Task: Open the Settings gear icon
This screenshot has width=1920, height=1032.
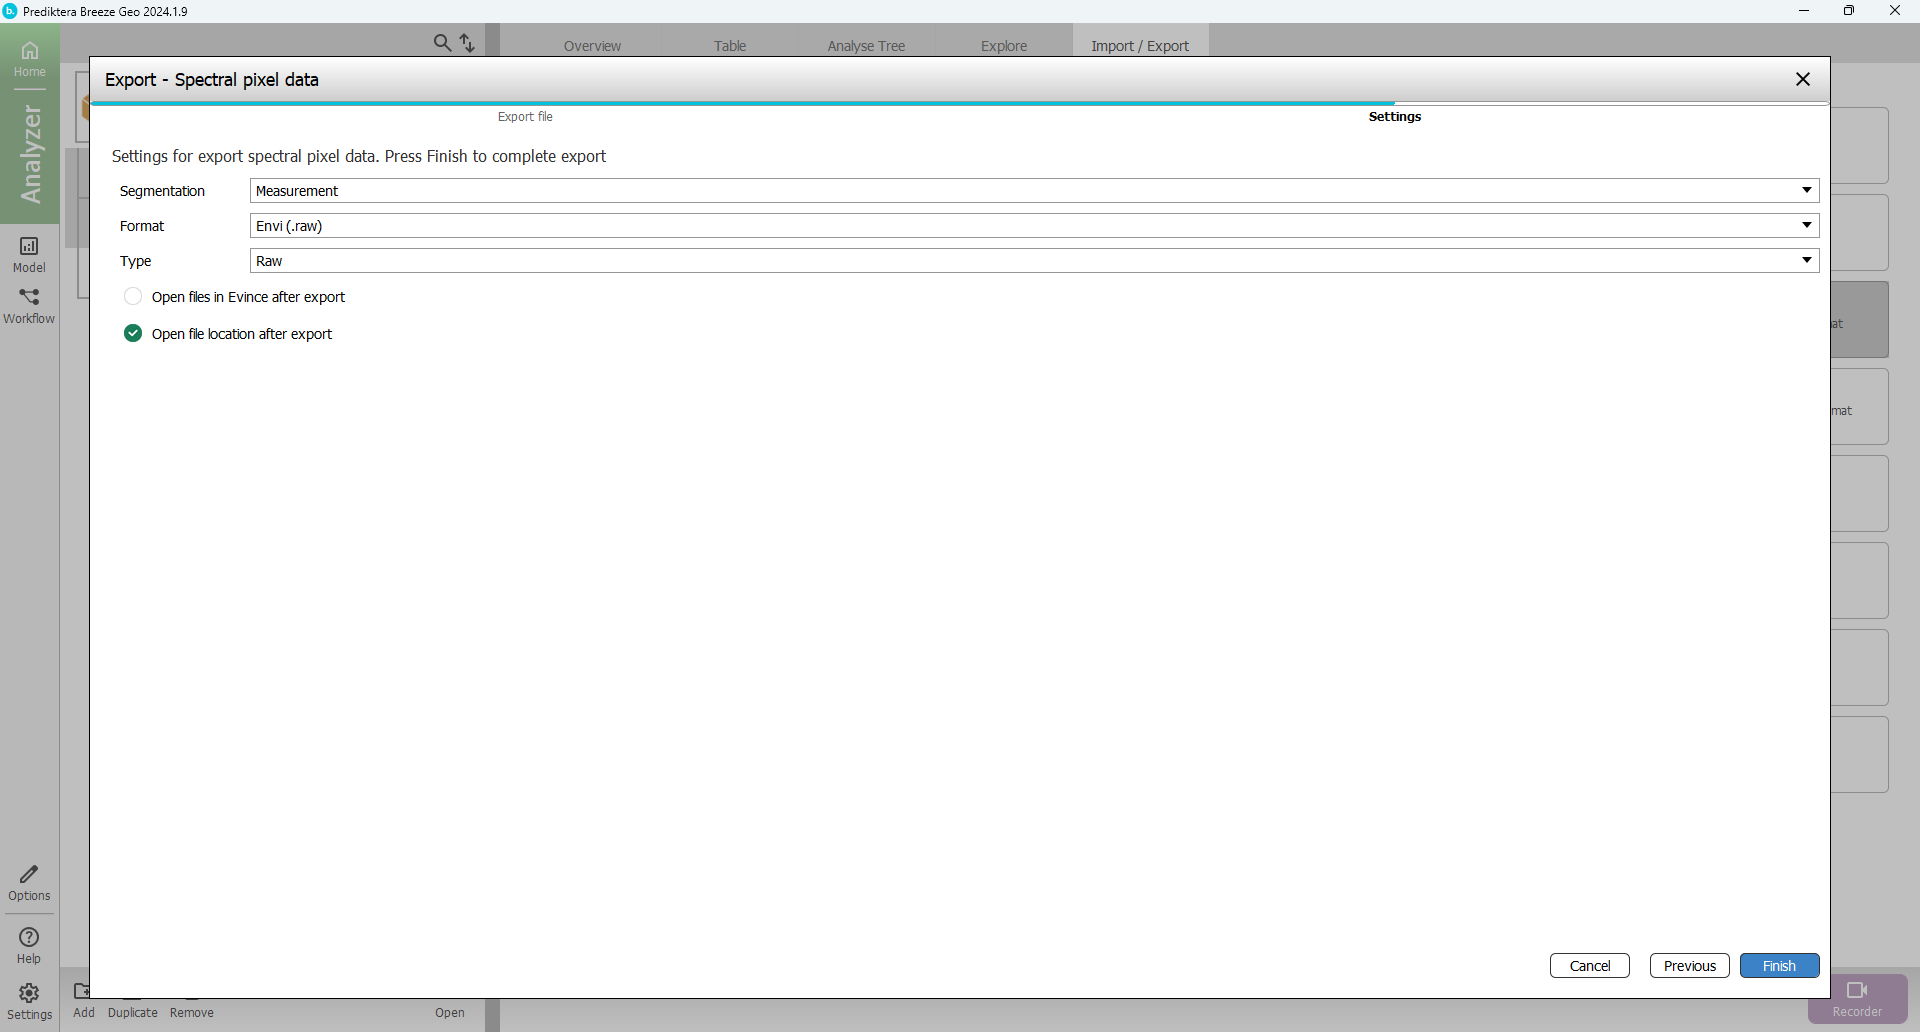Action: pos(29,1000)
